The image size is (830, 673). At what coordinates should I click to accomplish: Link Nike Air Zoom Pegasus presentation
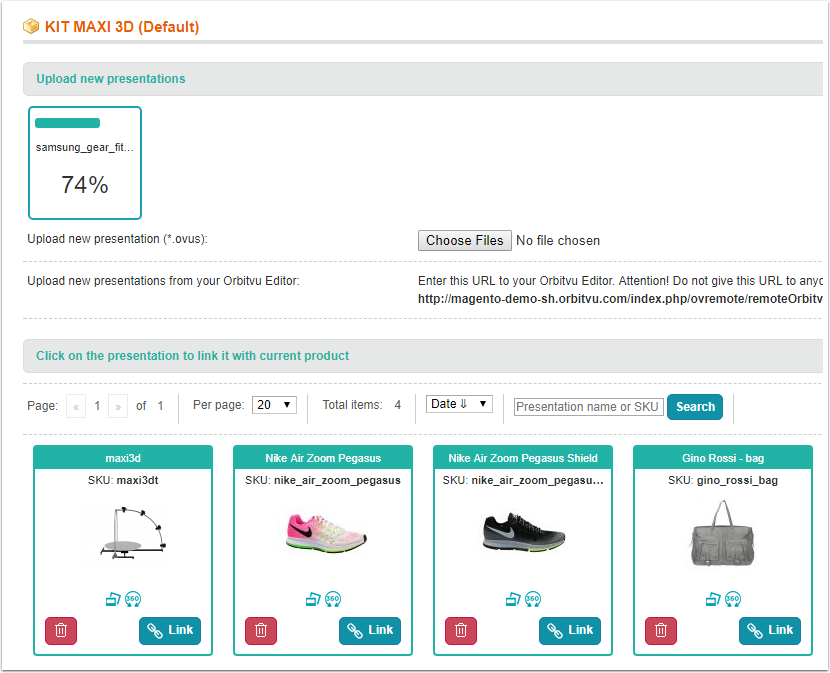pos(370,631)
